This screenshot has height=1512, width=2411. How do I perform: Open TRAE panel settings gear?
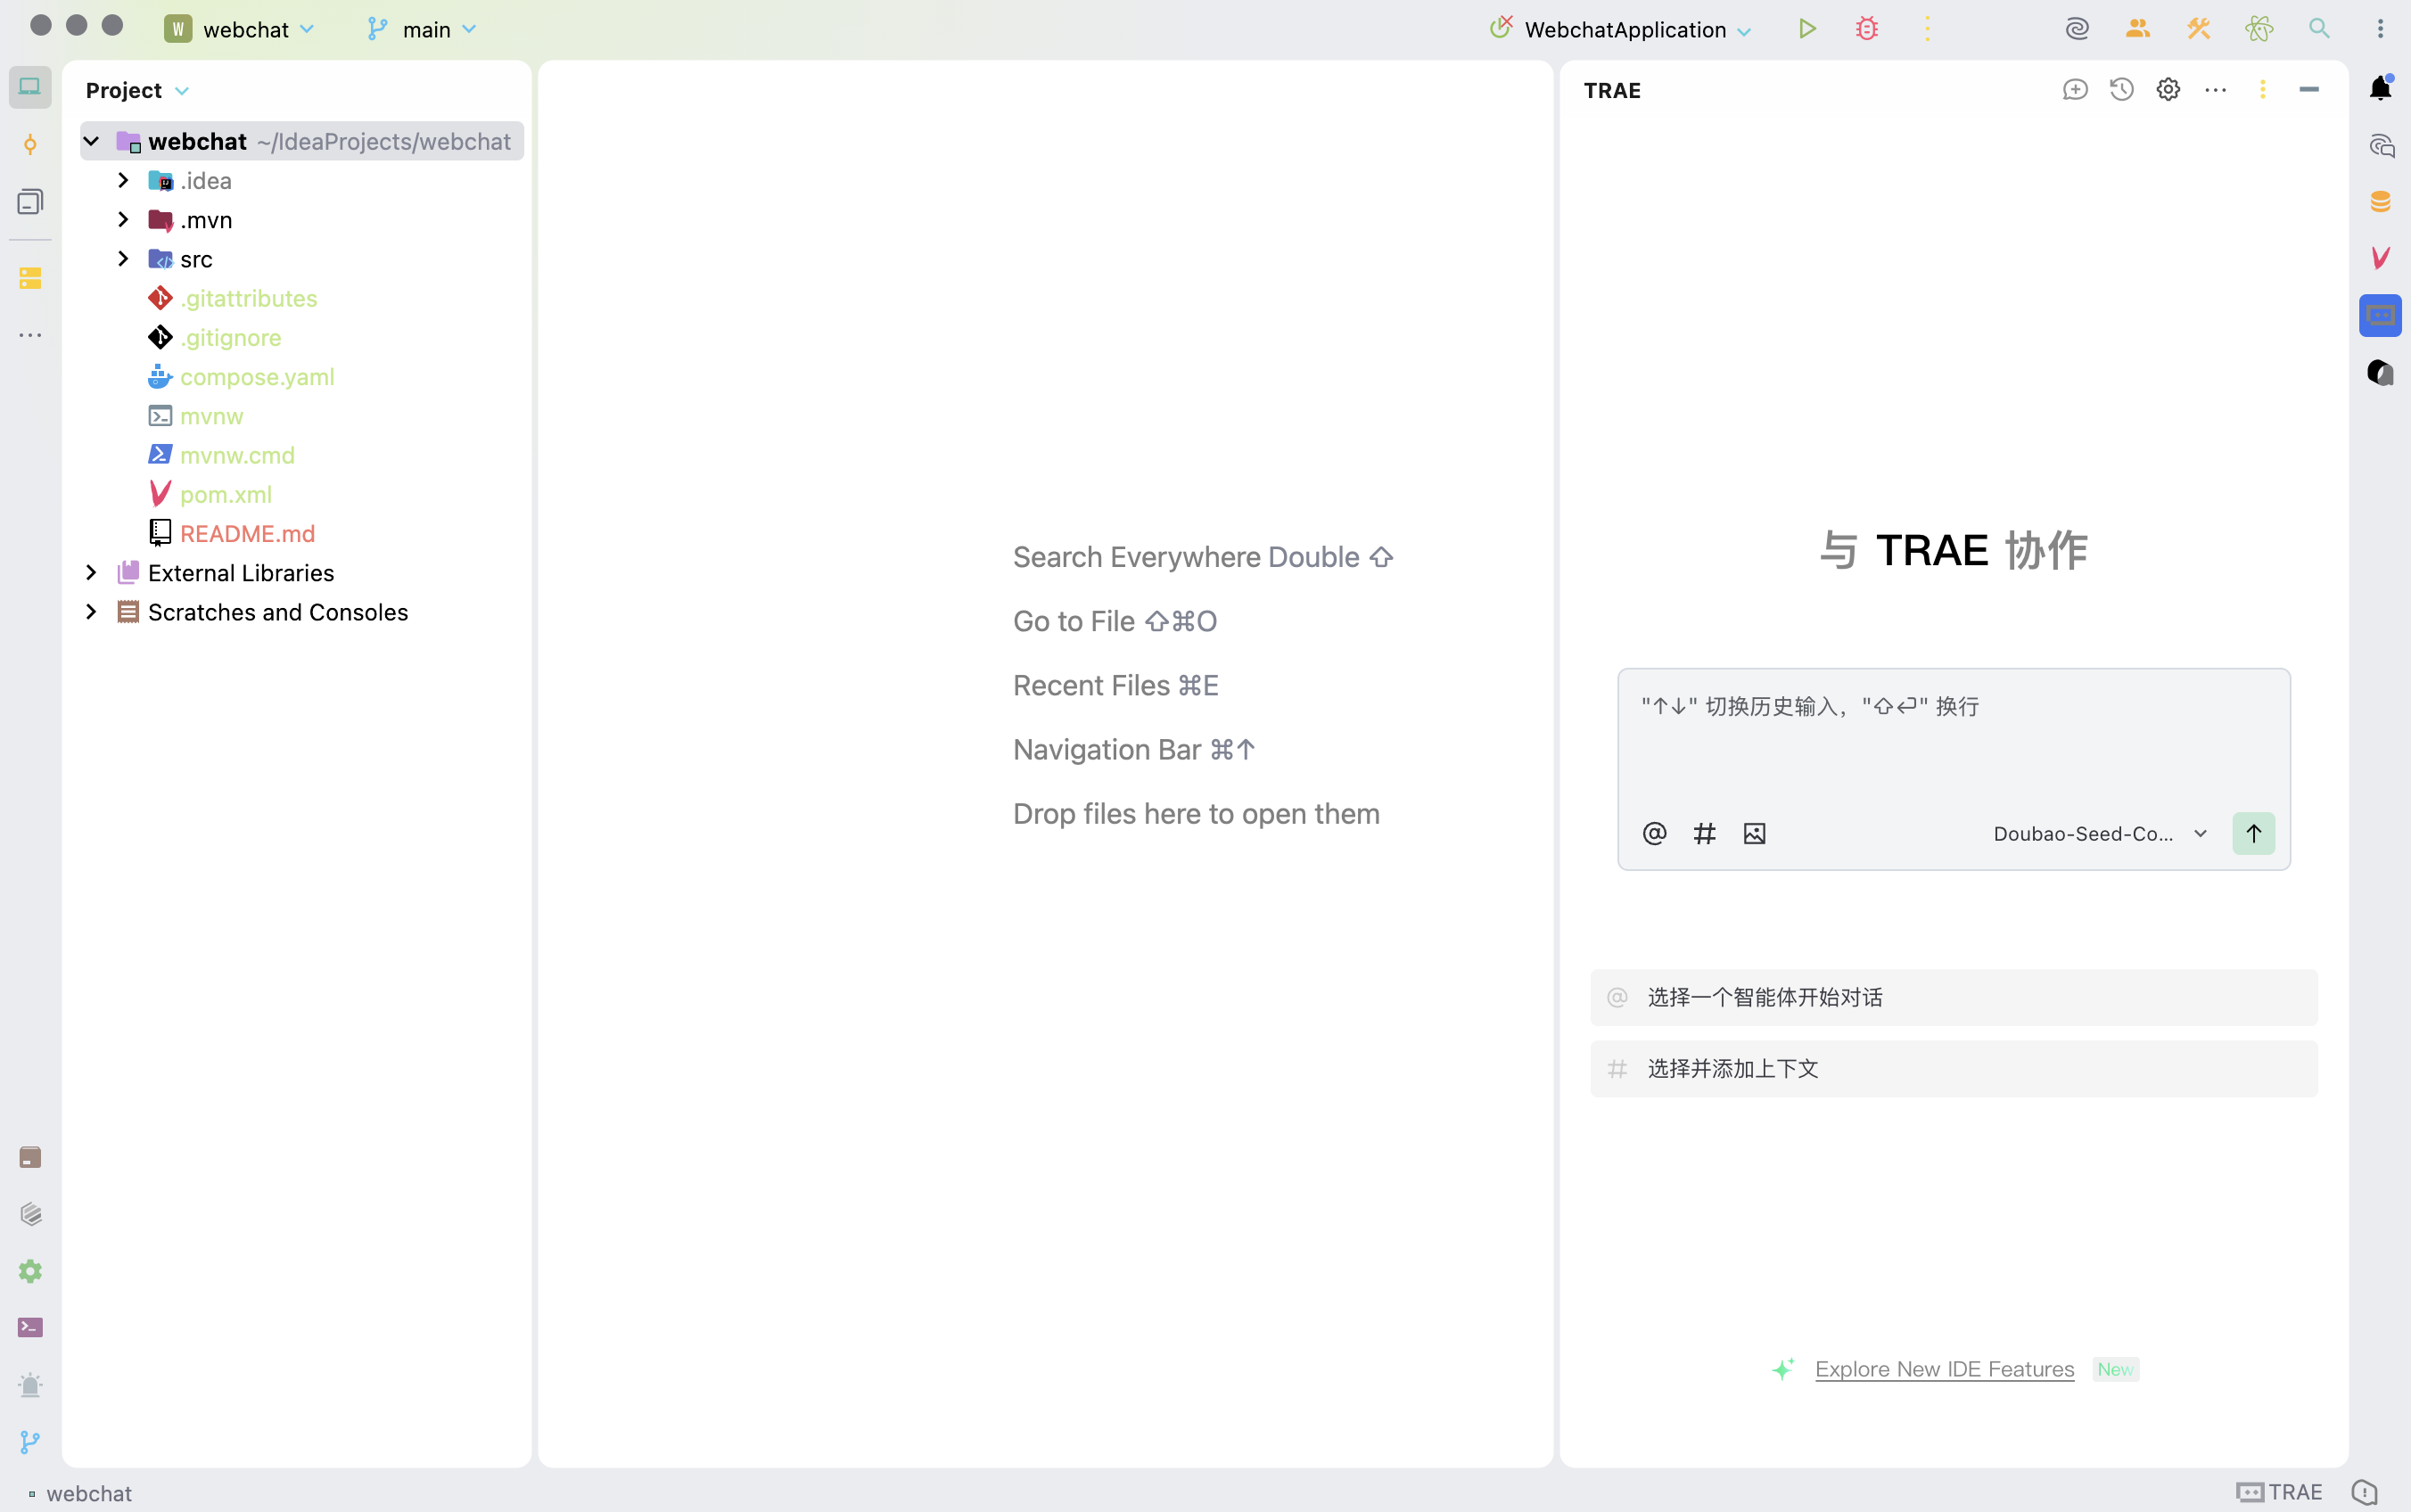pyautogui.click(x=2168, y=90)
